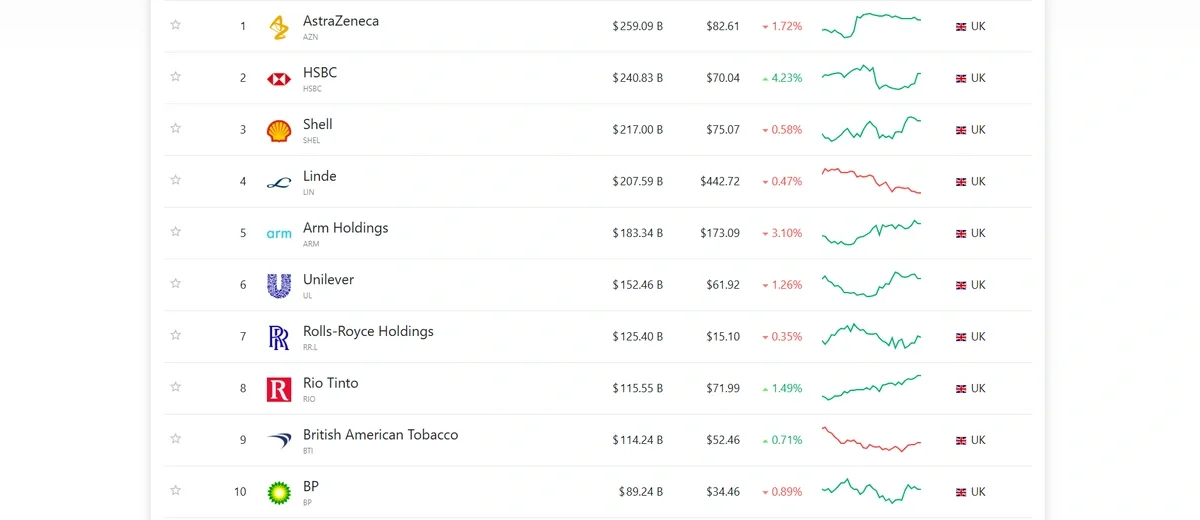
Task: Add British American Tobacco to favorites
Action: [176, 439]
